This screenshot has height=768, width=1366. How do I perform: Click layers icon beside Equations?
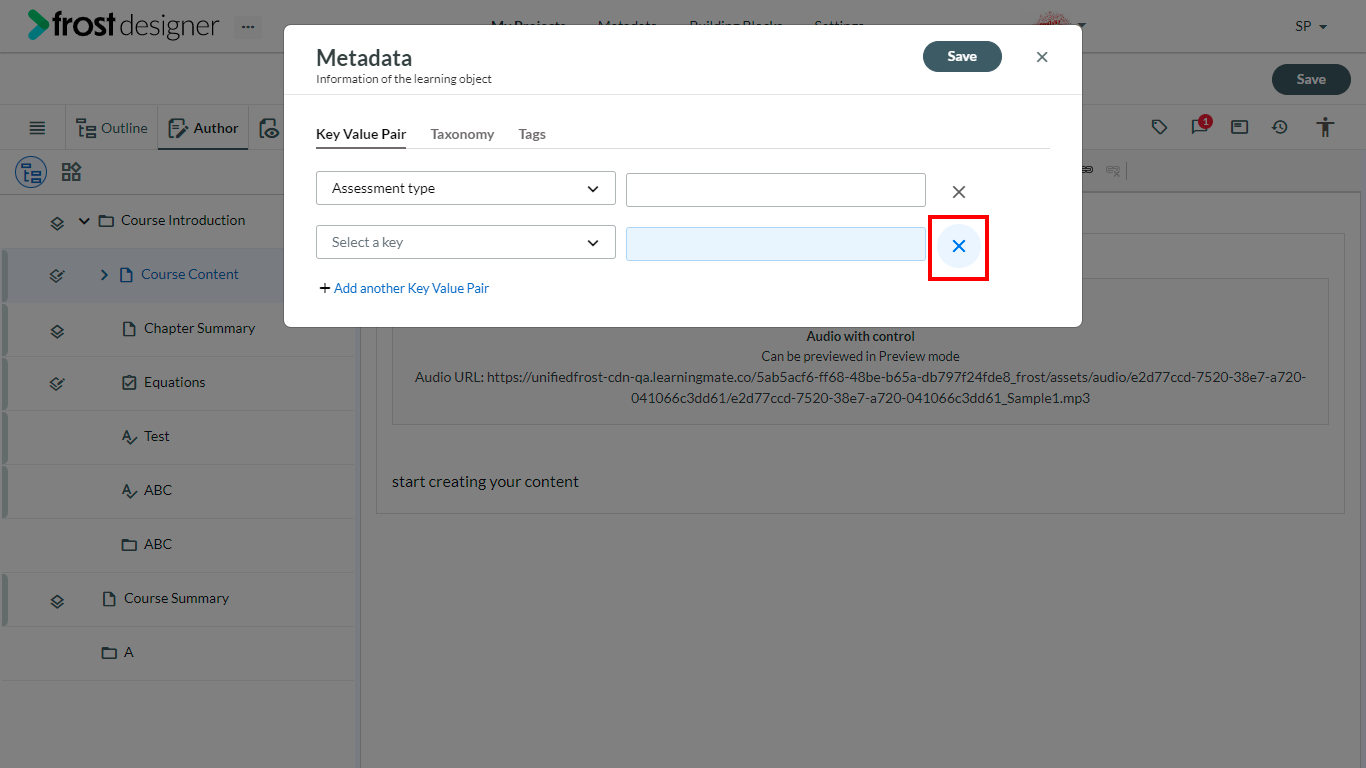pyautogui.click(x=57, y=383)
